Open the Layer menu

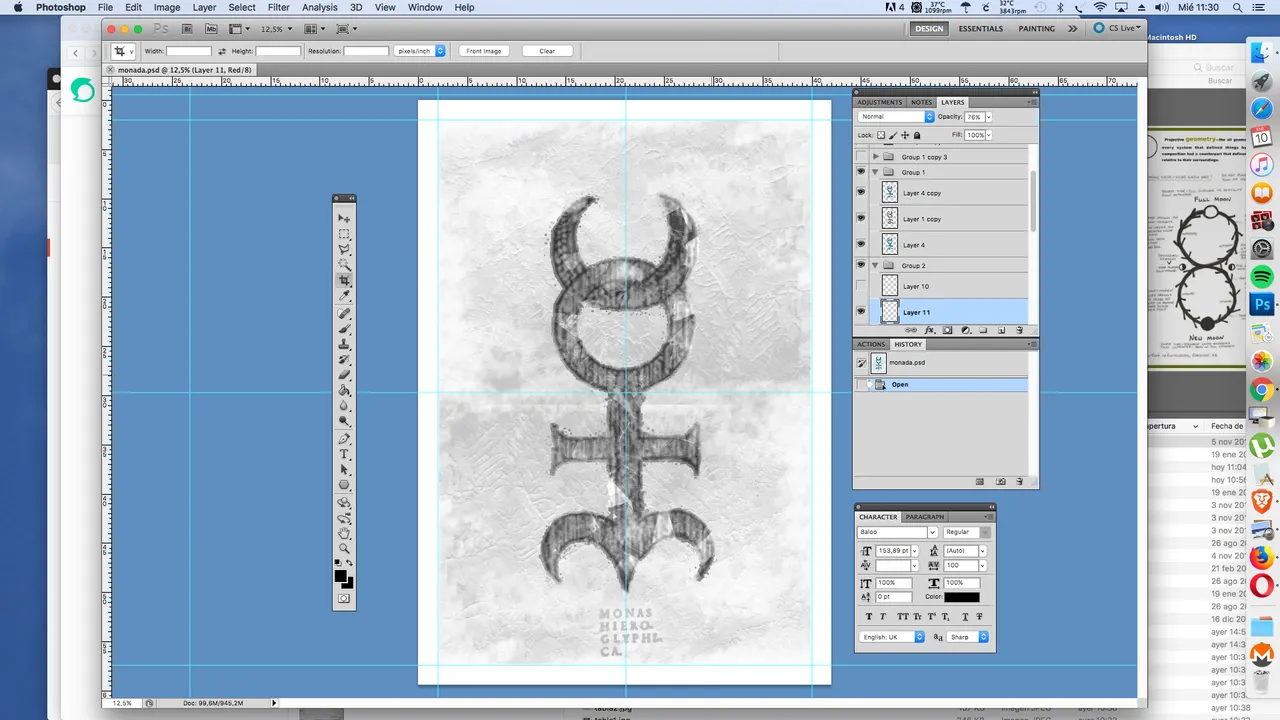click(x=204, y=7)
